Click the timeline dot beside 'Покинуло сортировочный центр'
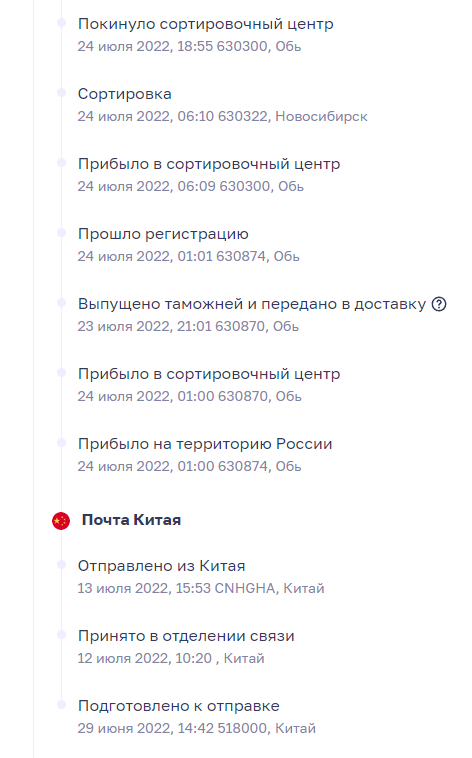Image resolution: width=472 pixels, height=758 pixels. (61, 22)
